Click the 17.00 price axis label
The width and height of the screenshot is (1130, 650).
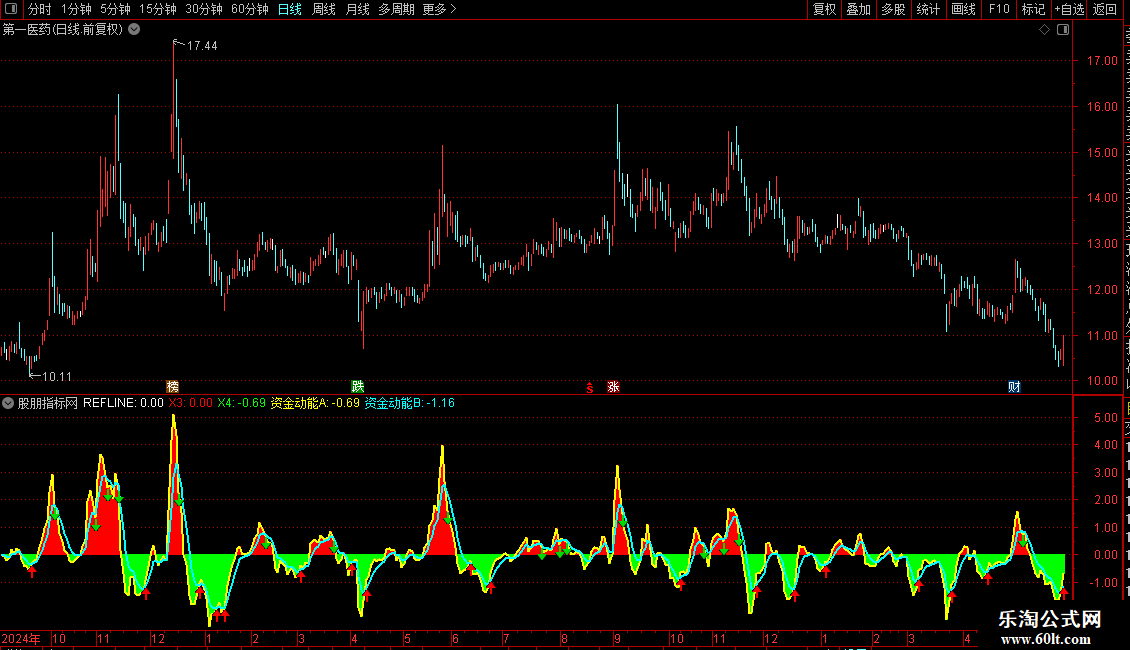[1103, 61]
